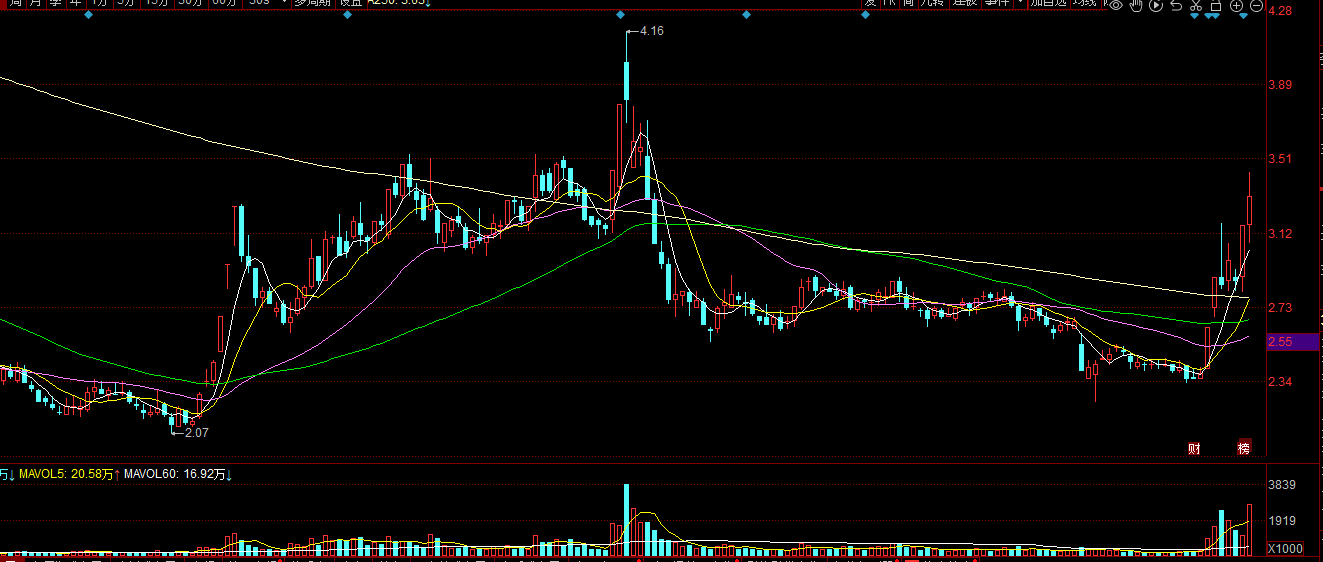Click the 3839 volume axis label
Viewport: 1323px width, 562px height.
[x=1282, y=485]
